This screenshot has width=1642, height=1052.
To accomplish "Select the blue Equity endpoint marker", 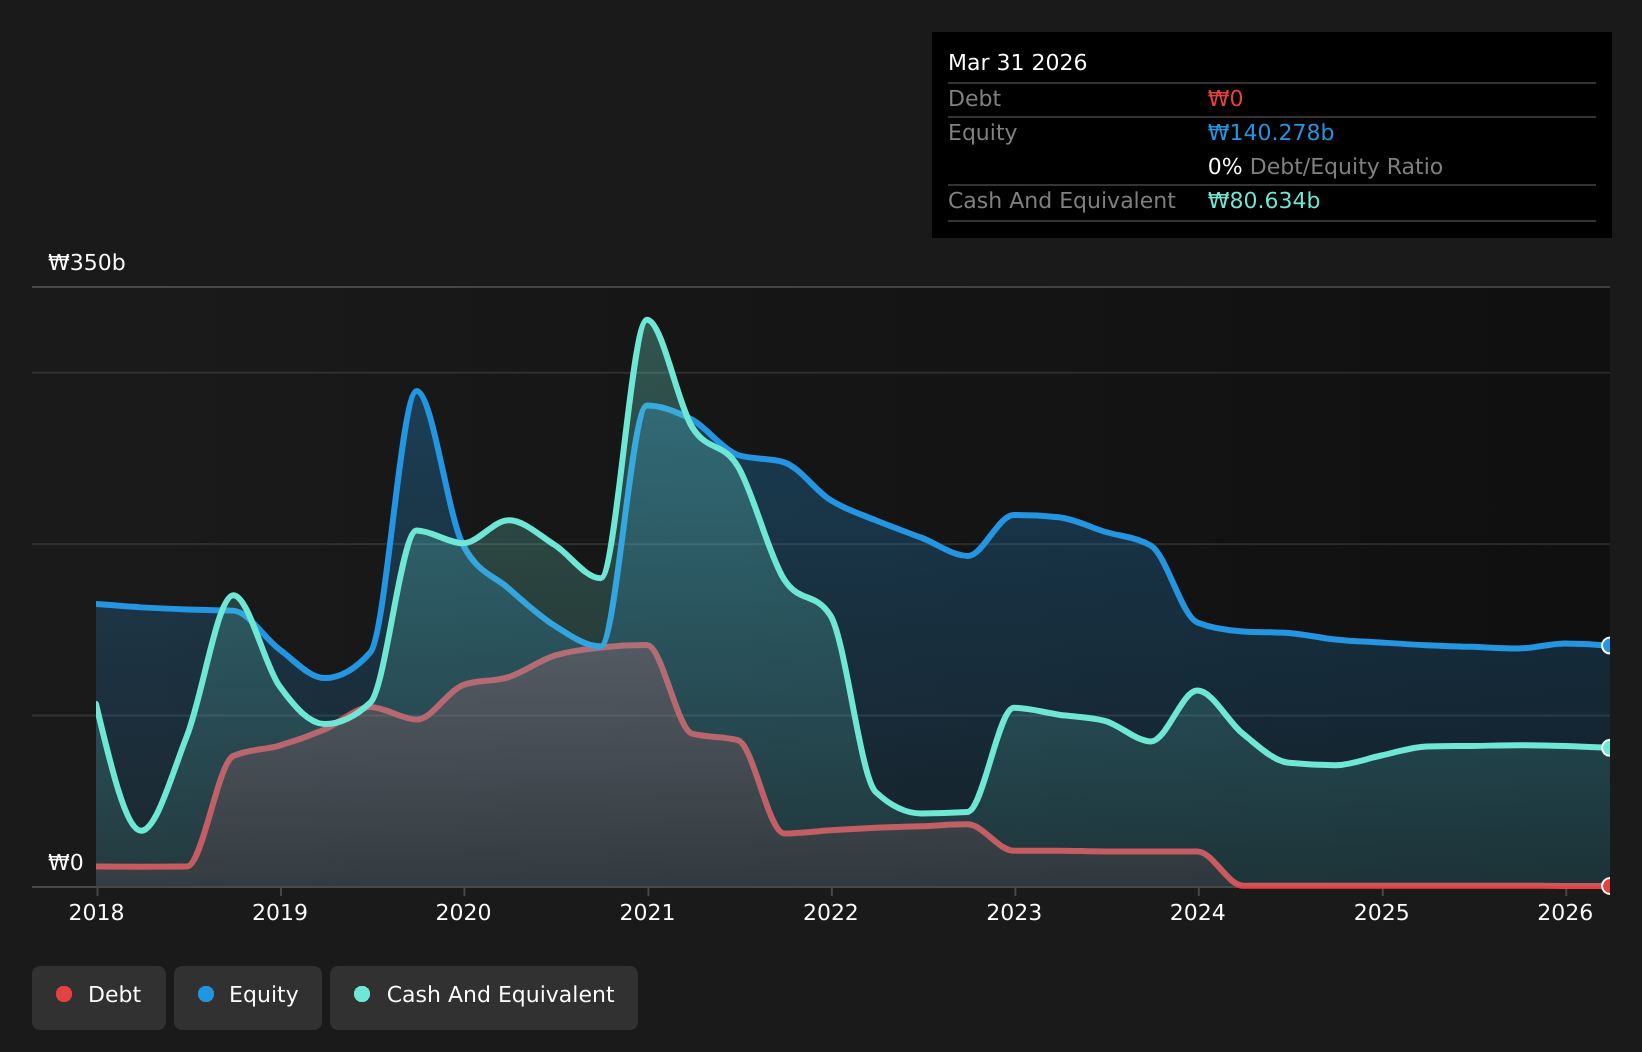I will click(x=1608, y=646).
